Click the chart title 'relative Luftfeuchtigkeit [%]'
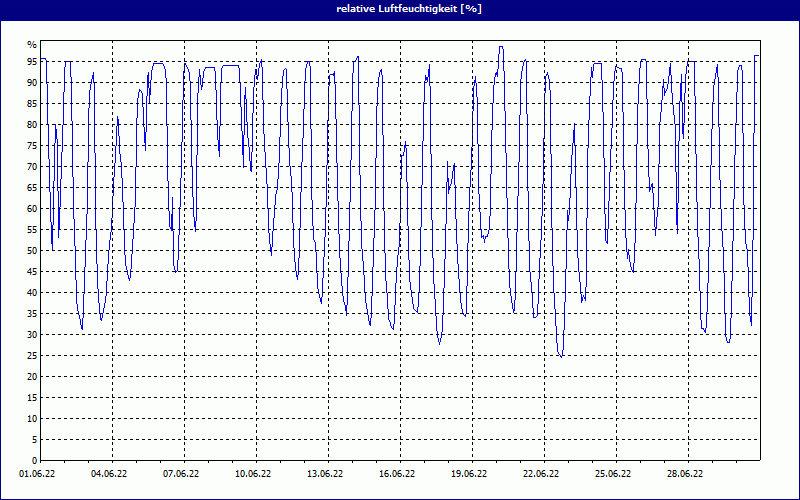Image resolution: width=800 pixels, height=500 pixels. 400,9
